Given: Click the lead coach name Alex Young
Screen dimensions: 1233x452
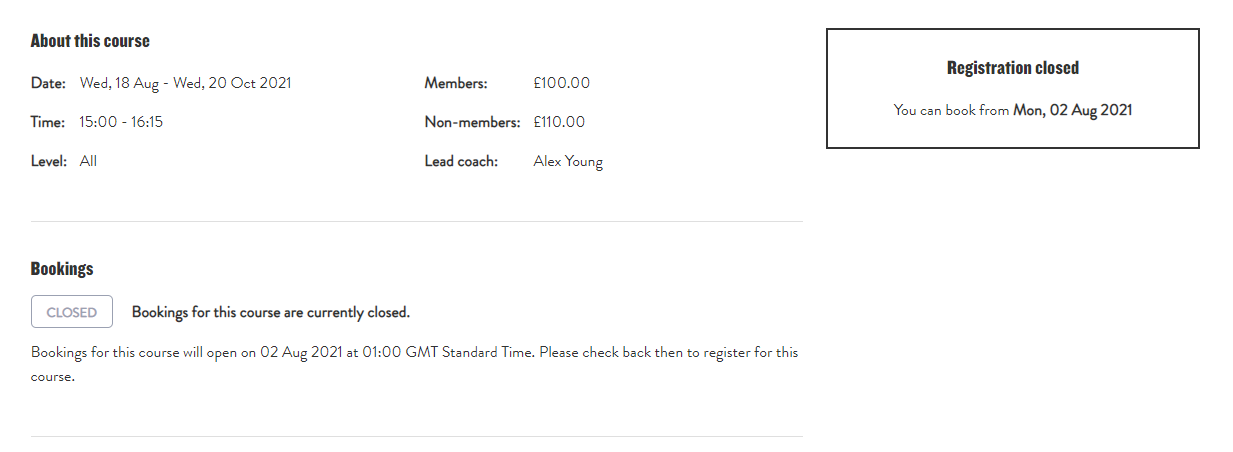Looking at the screenshot, I should [x=568, y=161].
